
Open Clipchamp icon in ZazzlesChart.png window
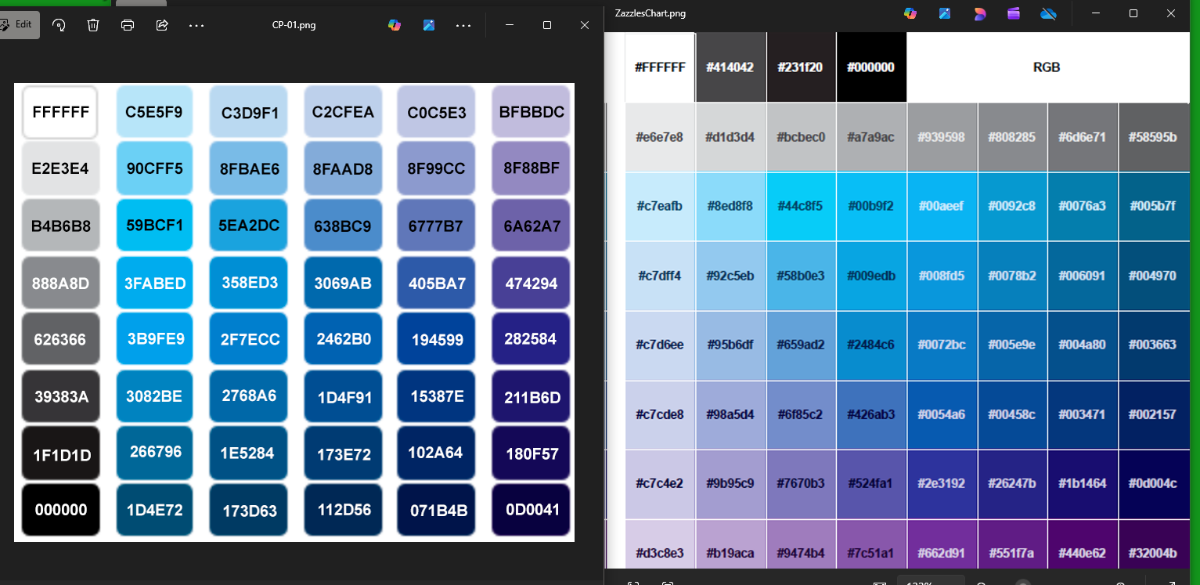979,13
